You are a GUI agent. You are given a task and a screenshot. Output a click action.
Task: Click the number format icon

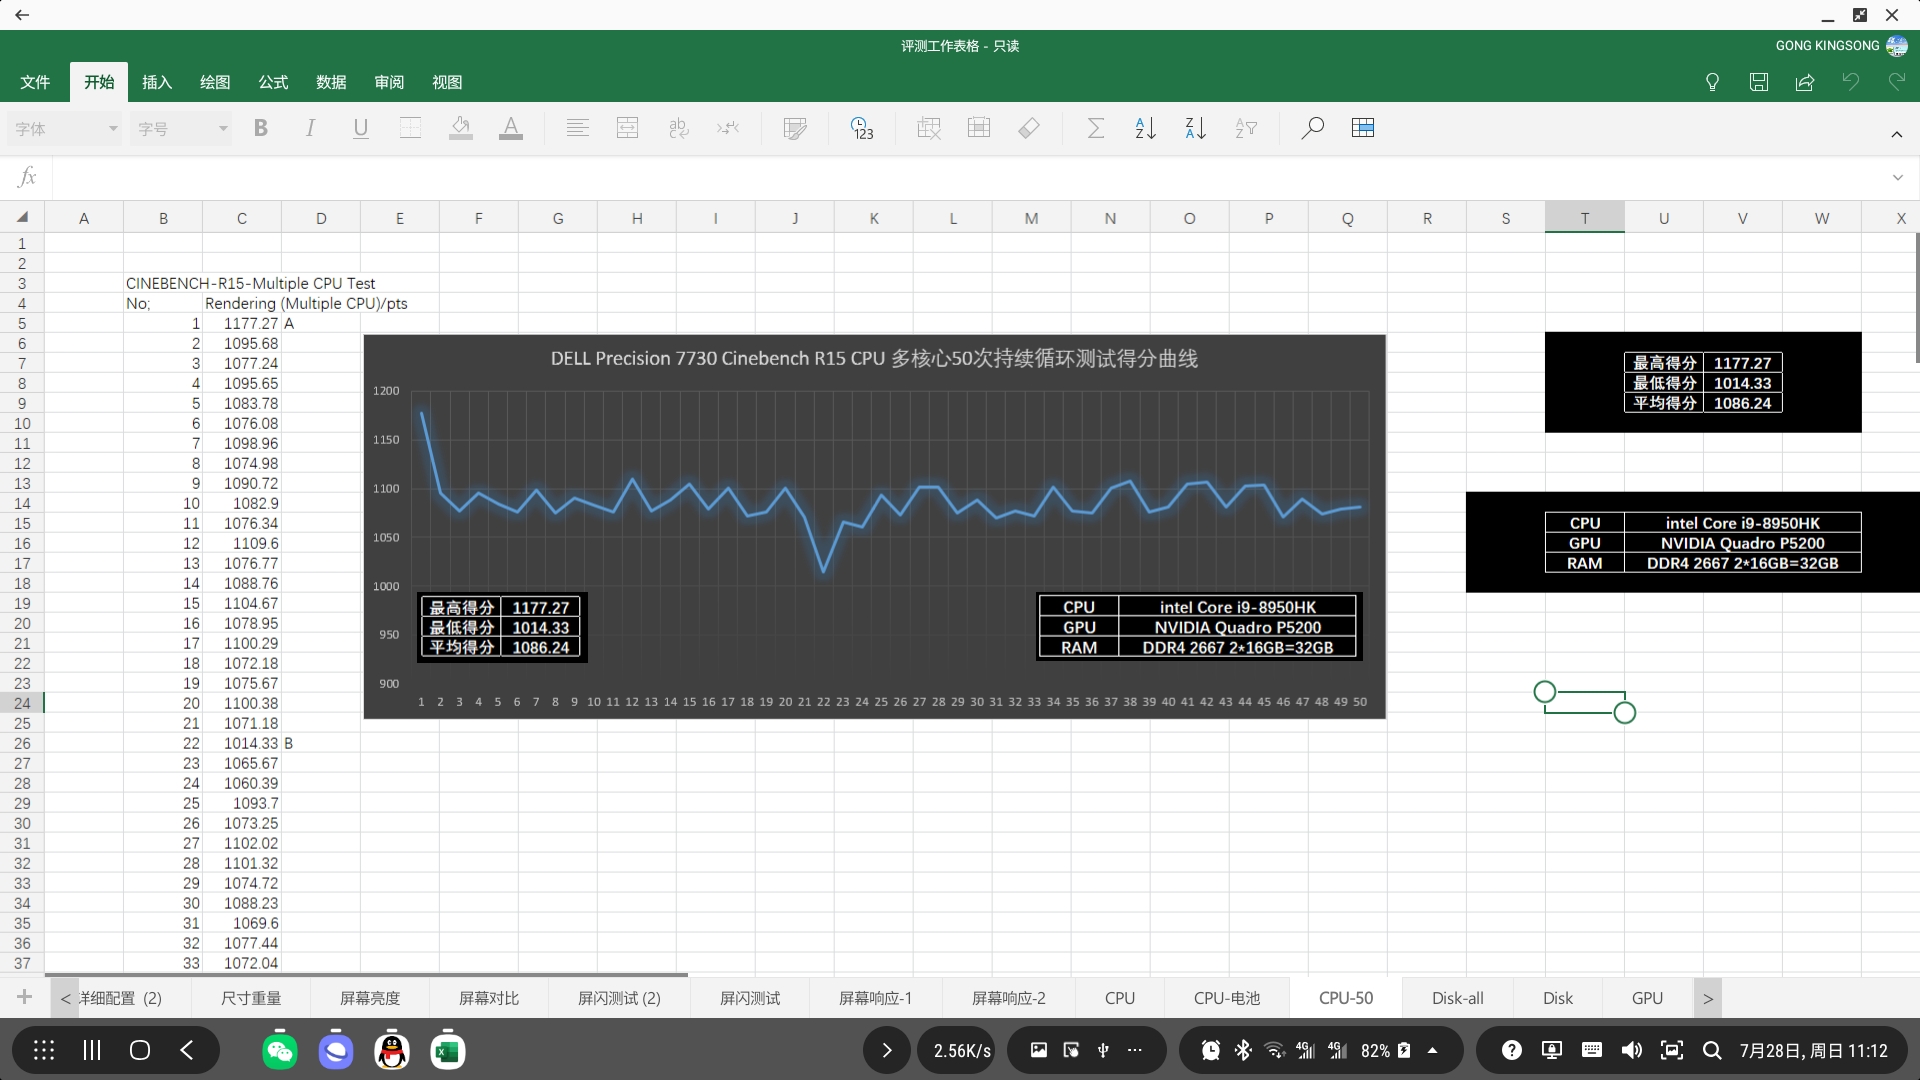point(861,128)
